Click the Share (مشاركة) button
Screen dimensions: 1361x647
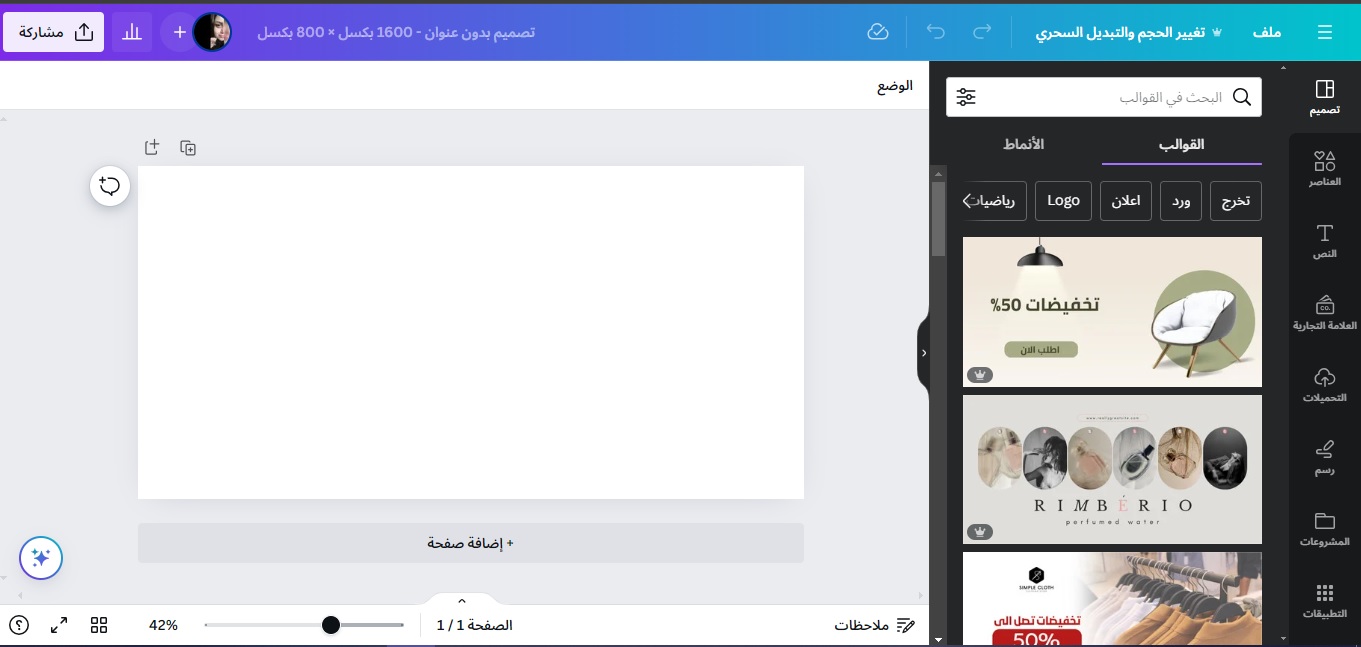[x=54, y=32]
